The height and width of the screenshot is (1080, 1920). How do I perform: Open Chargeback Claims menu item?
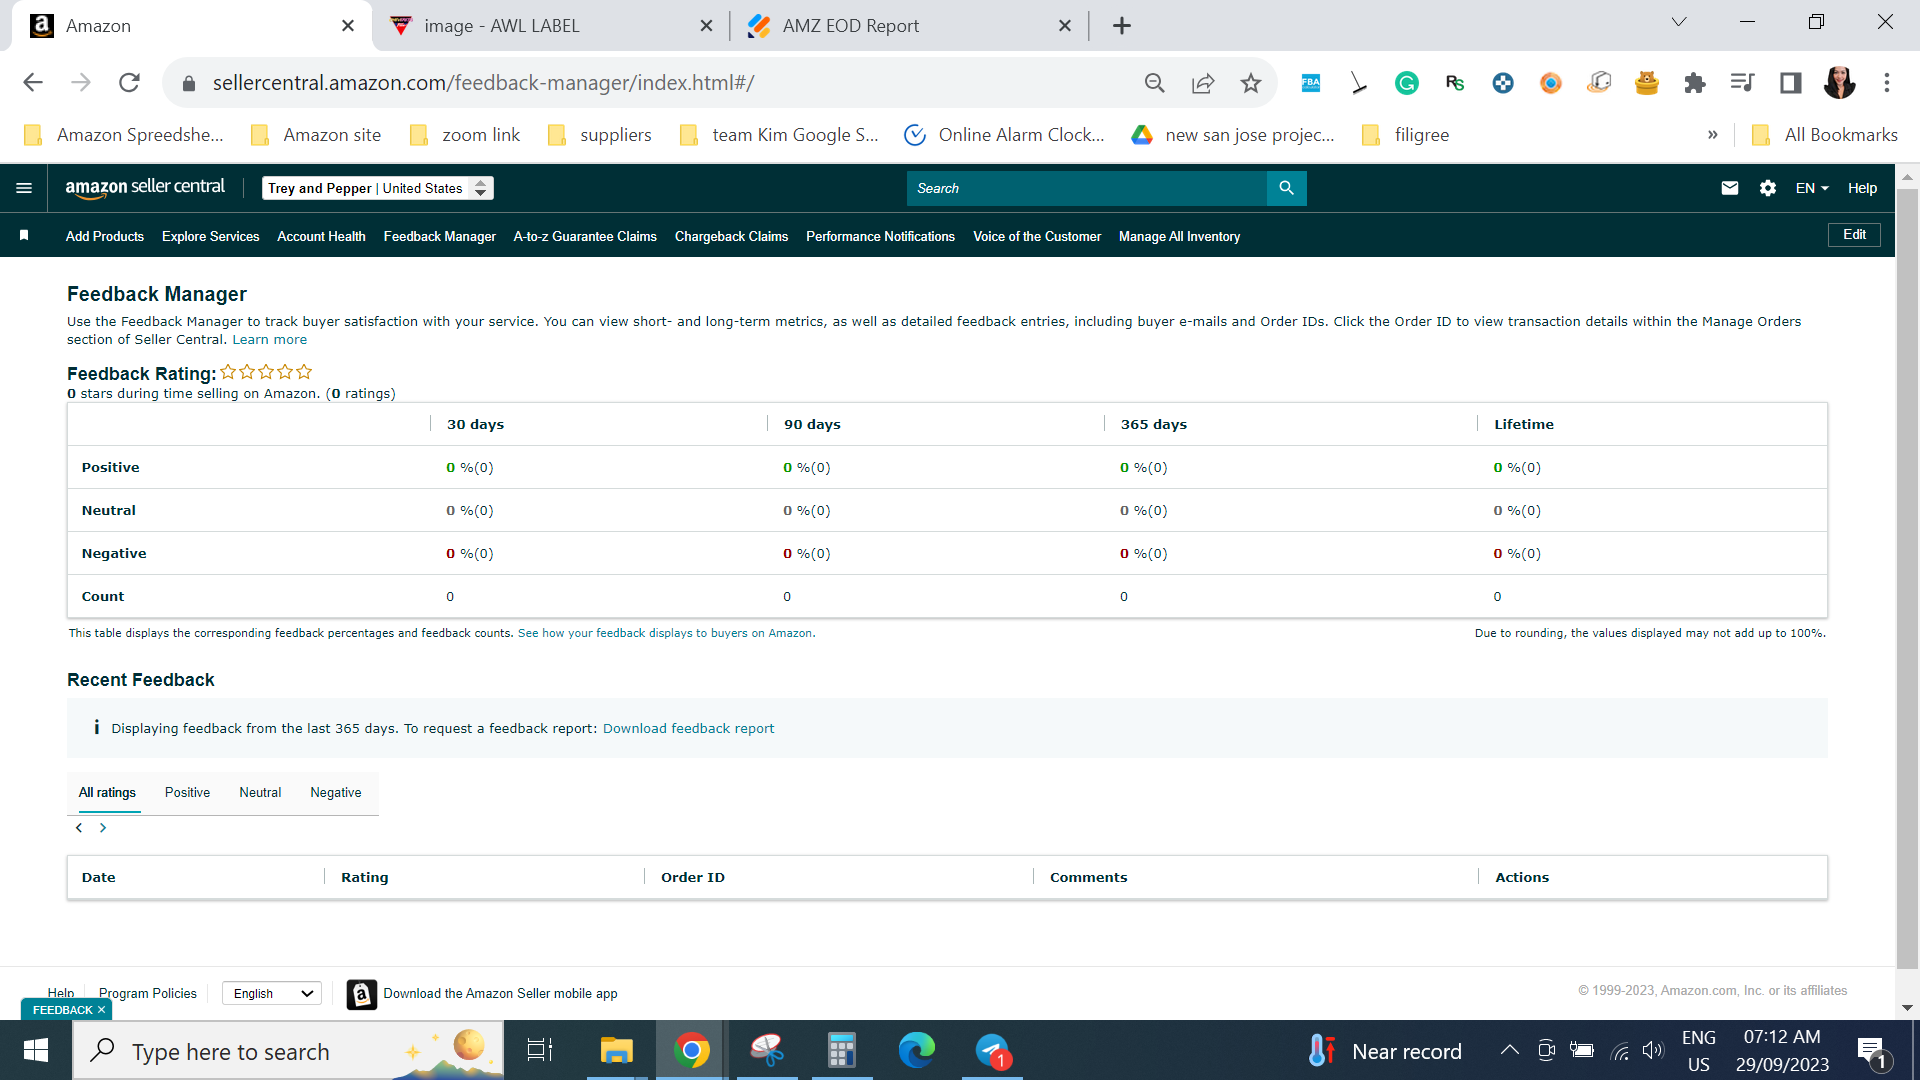731,236
